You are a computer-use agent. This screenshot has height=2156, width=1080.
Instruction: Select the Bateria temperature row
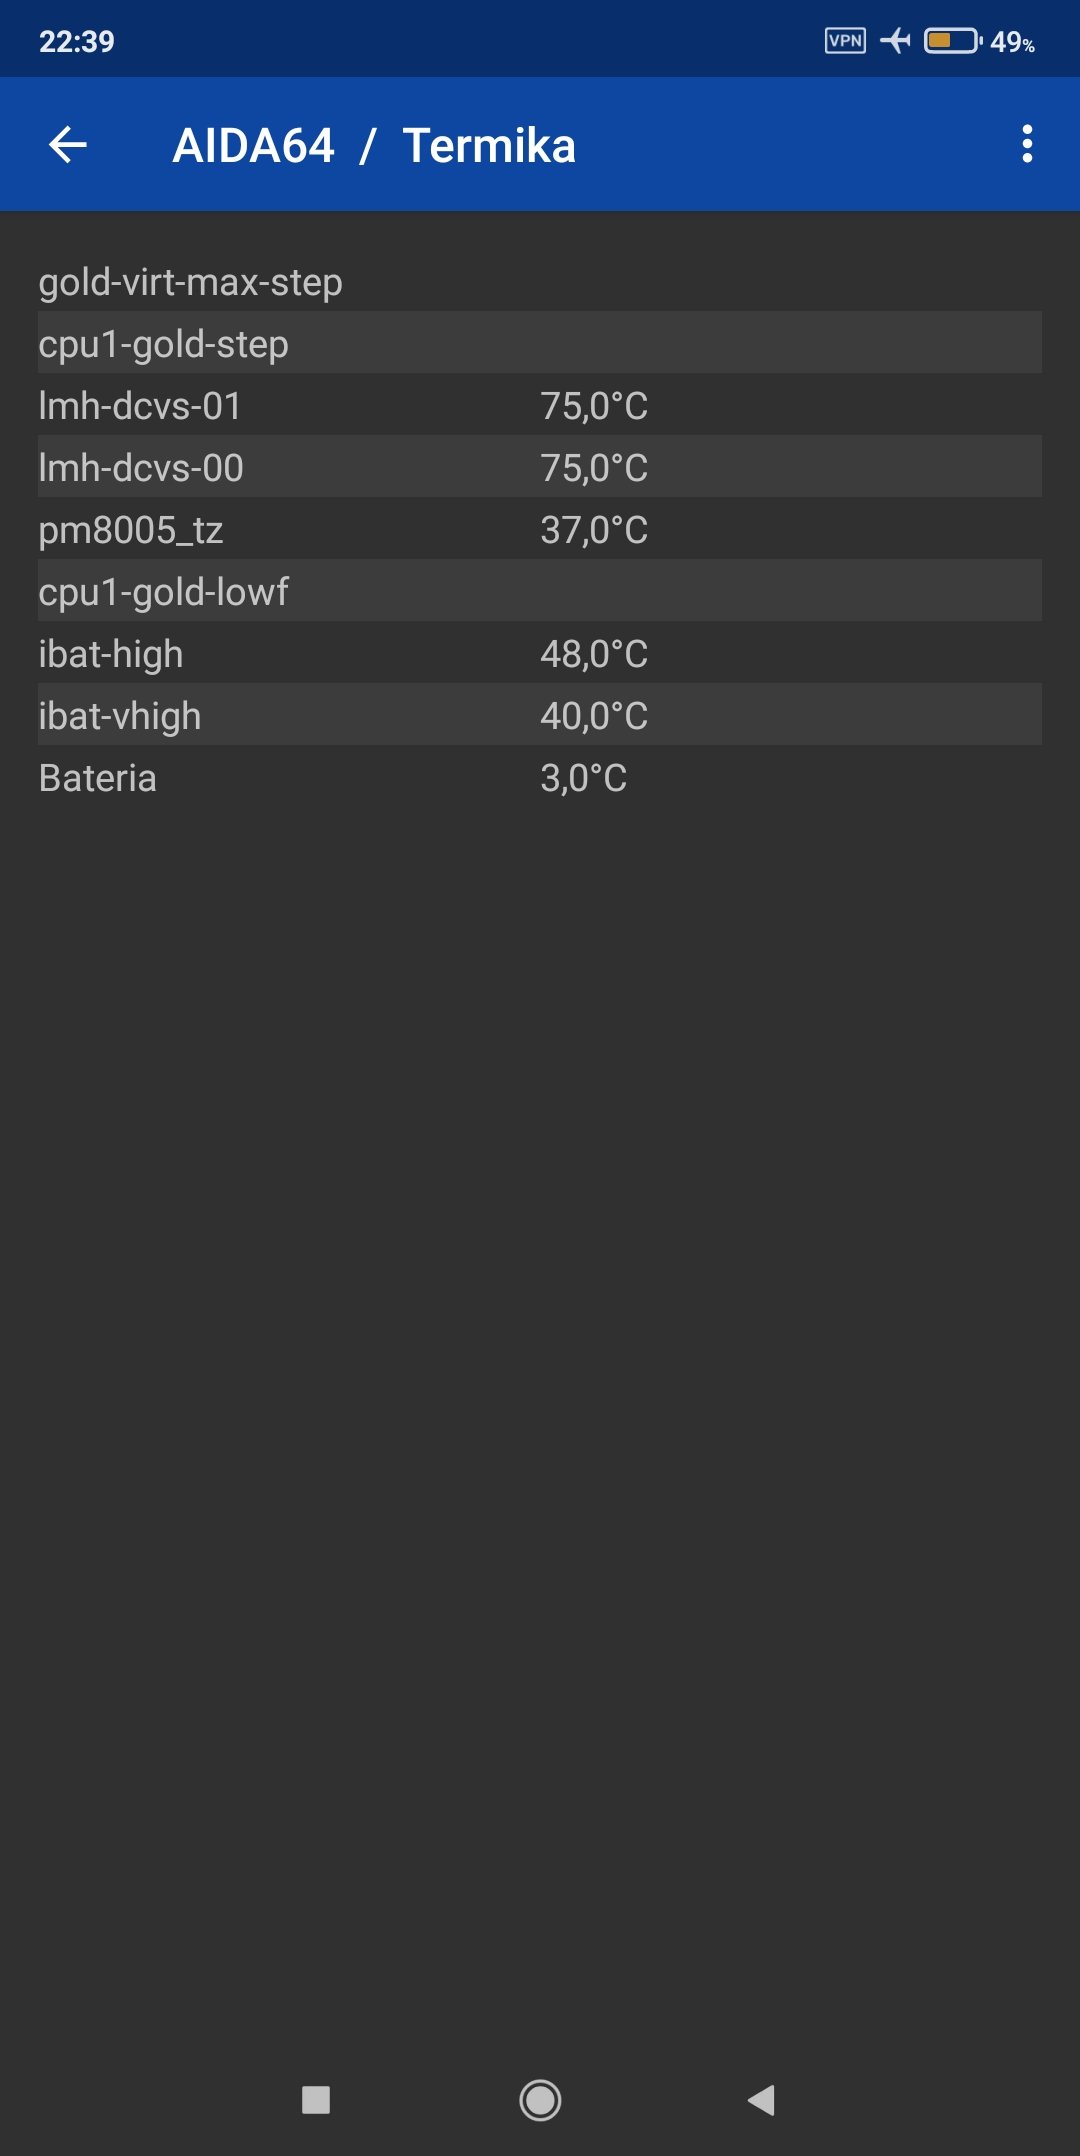[x=540, y=778]
